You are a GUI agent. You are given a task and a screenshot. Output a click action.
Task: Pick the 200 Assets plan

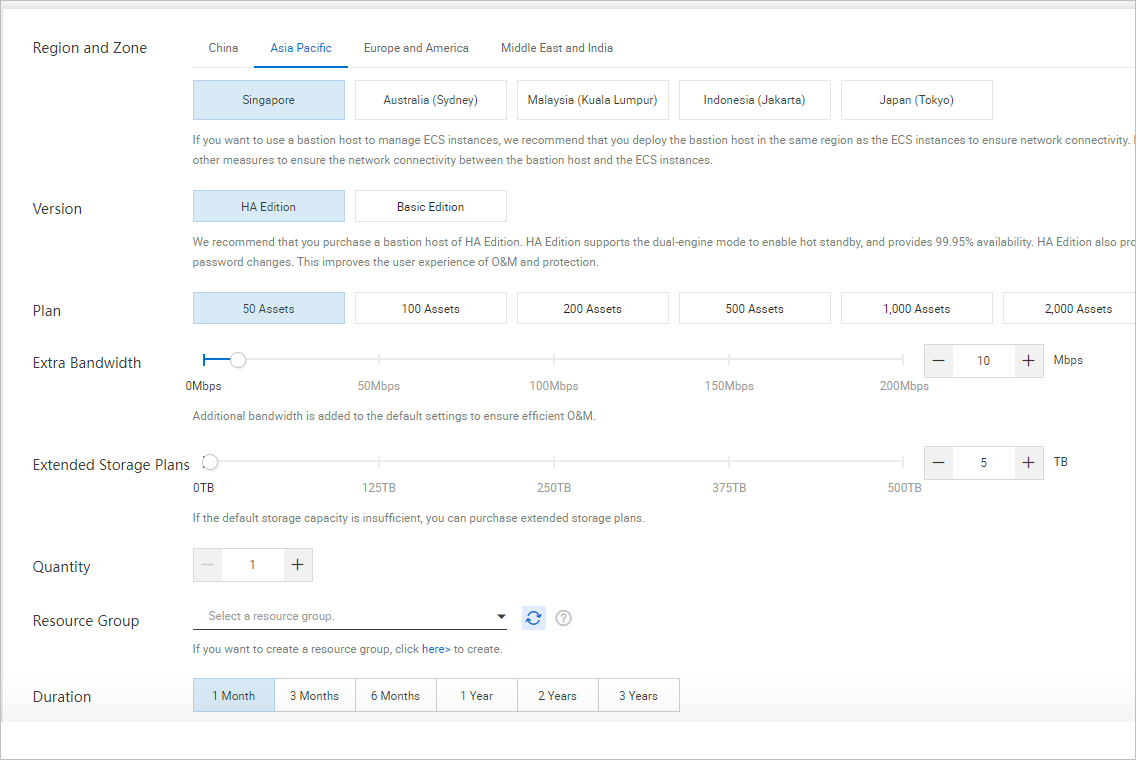point(593,309)
